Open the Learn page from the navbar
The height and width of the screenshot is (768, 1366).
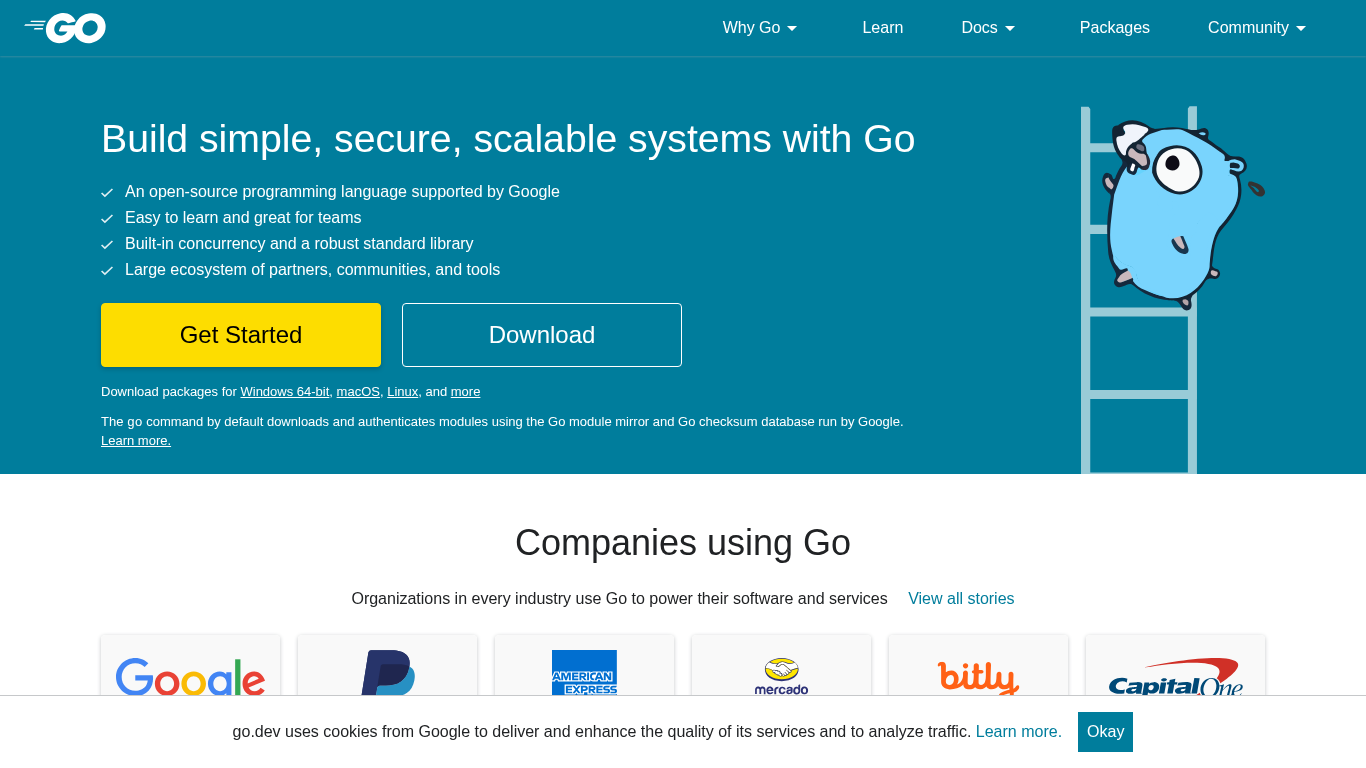[x=883, y=28]
